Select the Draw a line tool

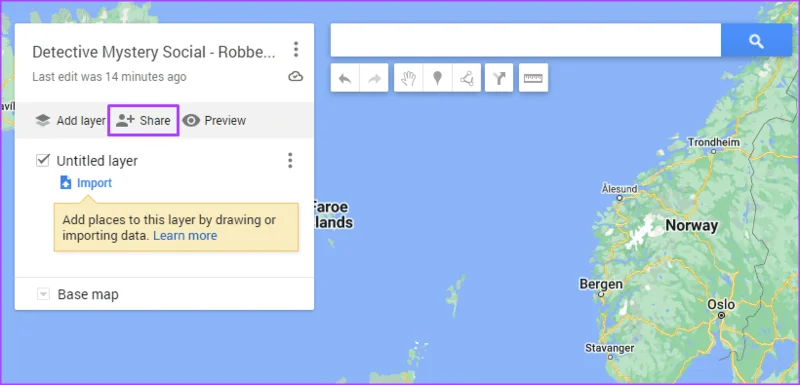click(x=466, y=78)
